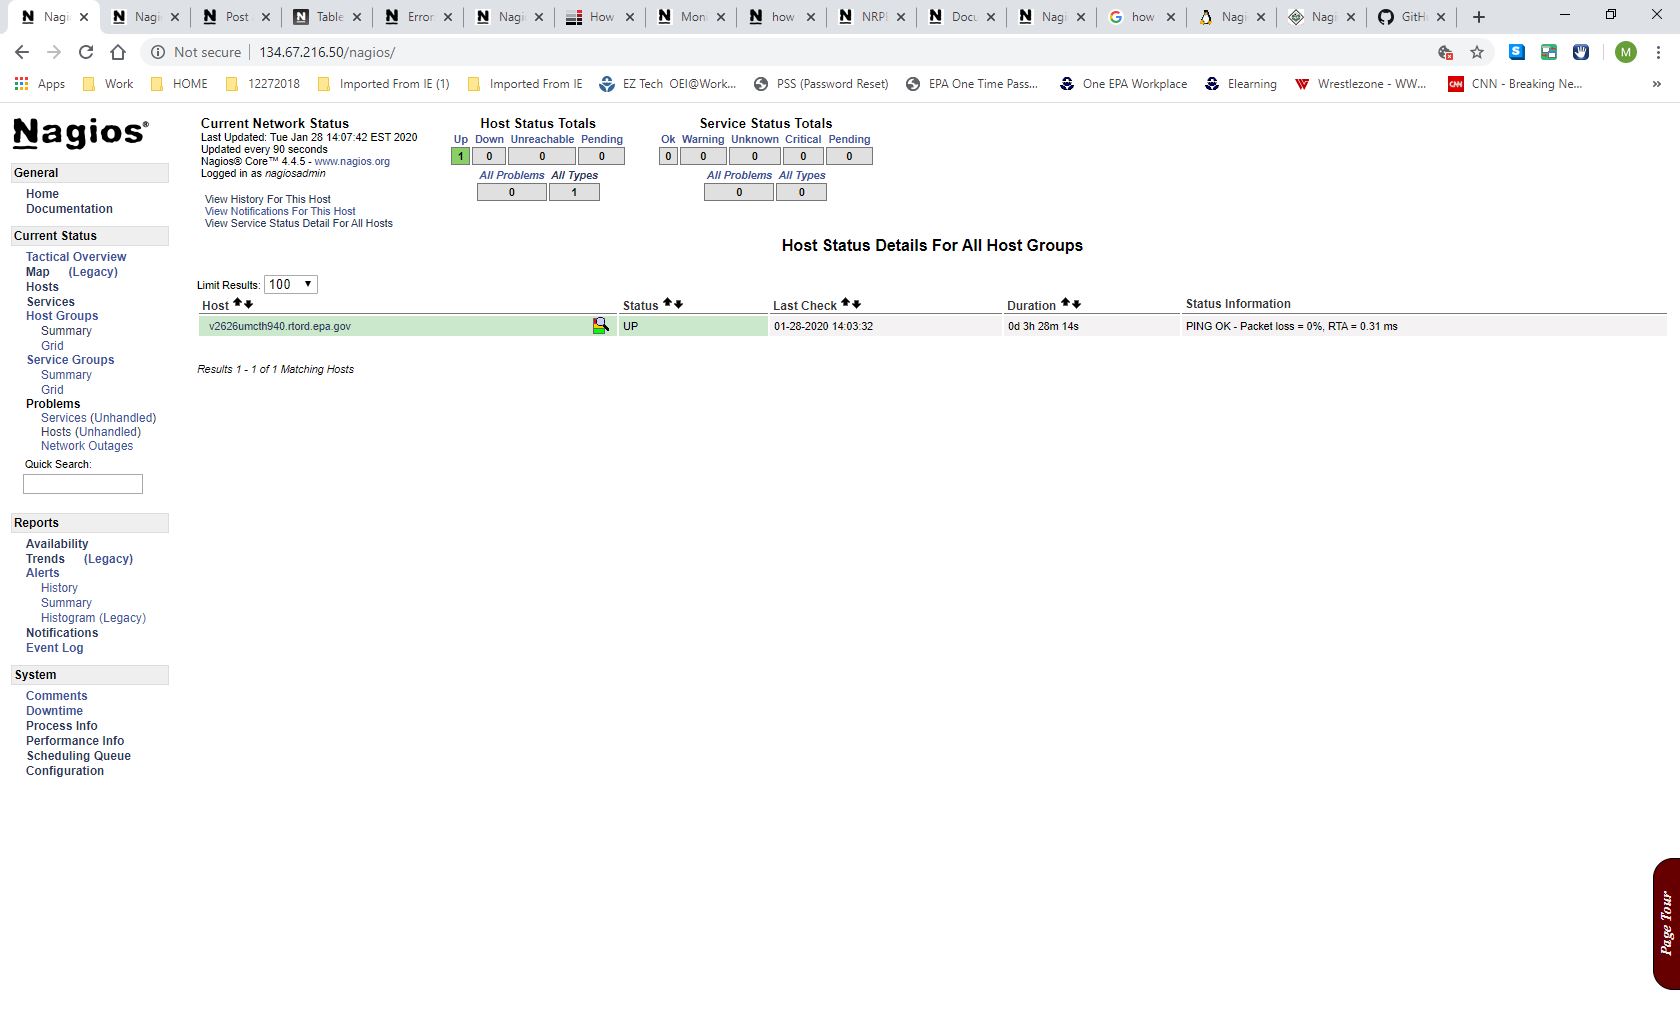Sort Status column descending with down arrow
The width and height of the screenshot is (1680, 1010).
tap(679, 304)
